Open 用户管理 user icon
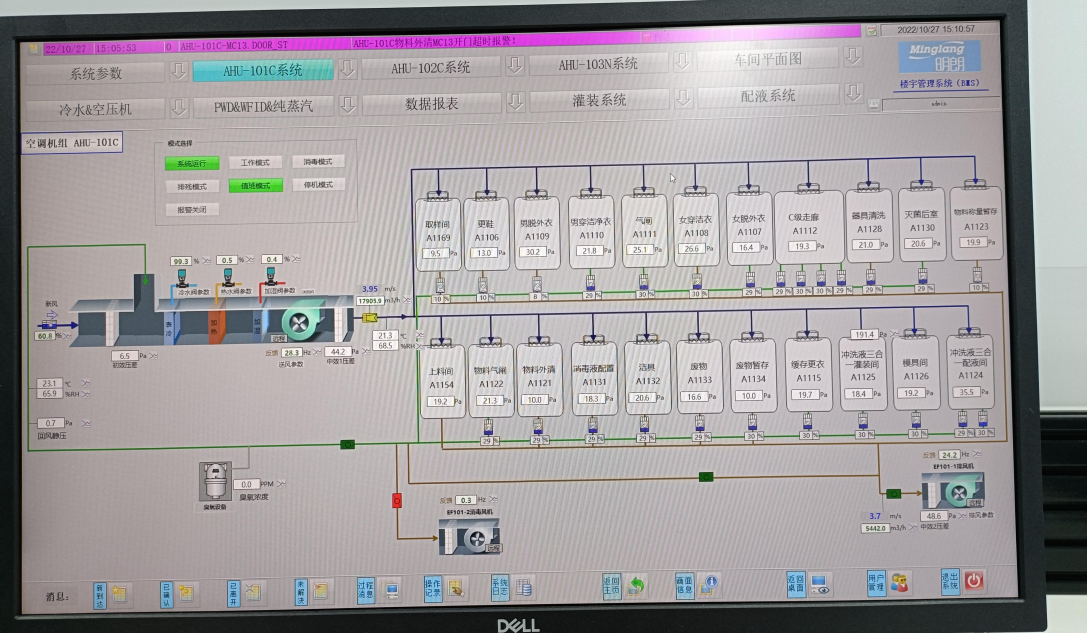The width and height of the screenshot is (1087, 633). pos(899,582)
